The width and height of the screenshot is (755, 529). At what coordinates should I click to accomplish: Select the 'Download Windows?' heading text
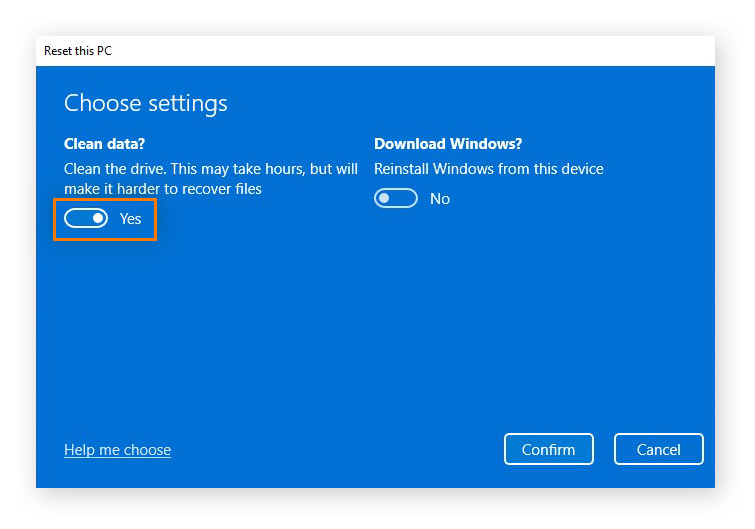(x=448, y=144)
